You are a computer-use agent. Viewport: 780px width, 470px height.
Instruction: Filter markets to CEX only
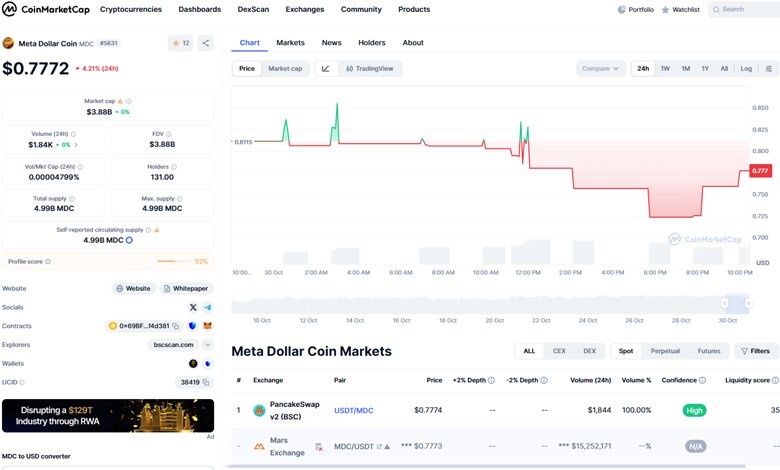click(559, 351)
